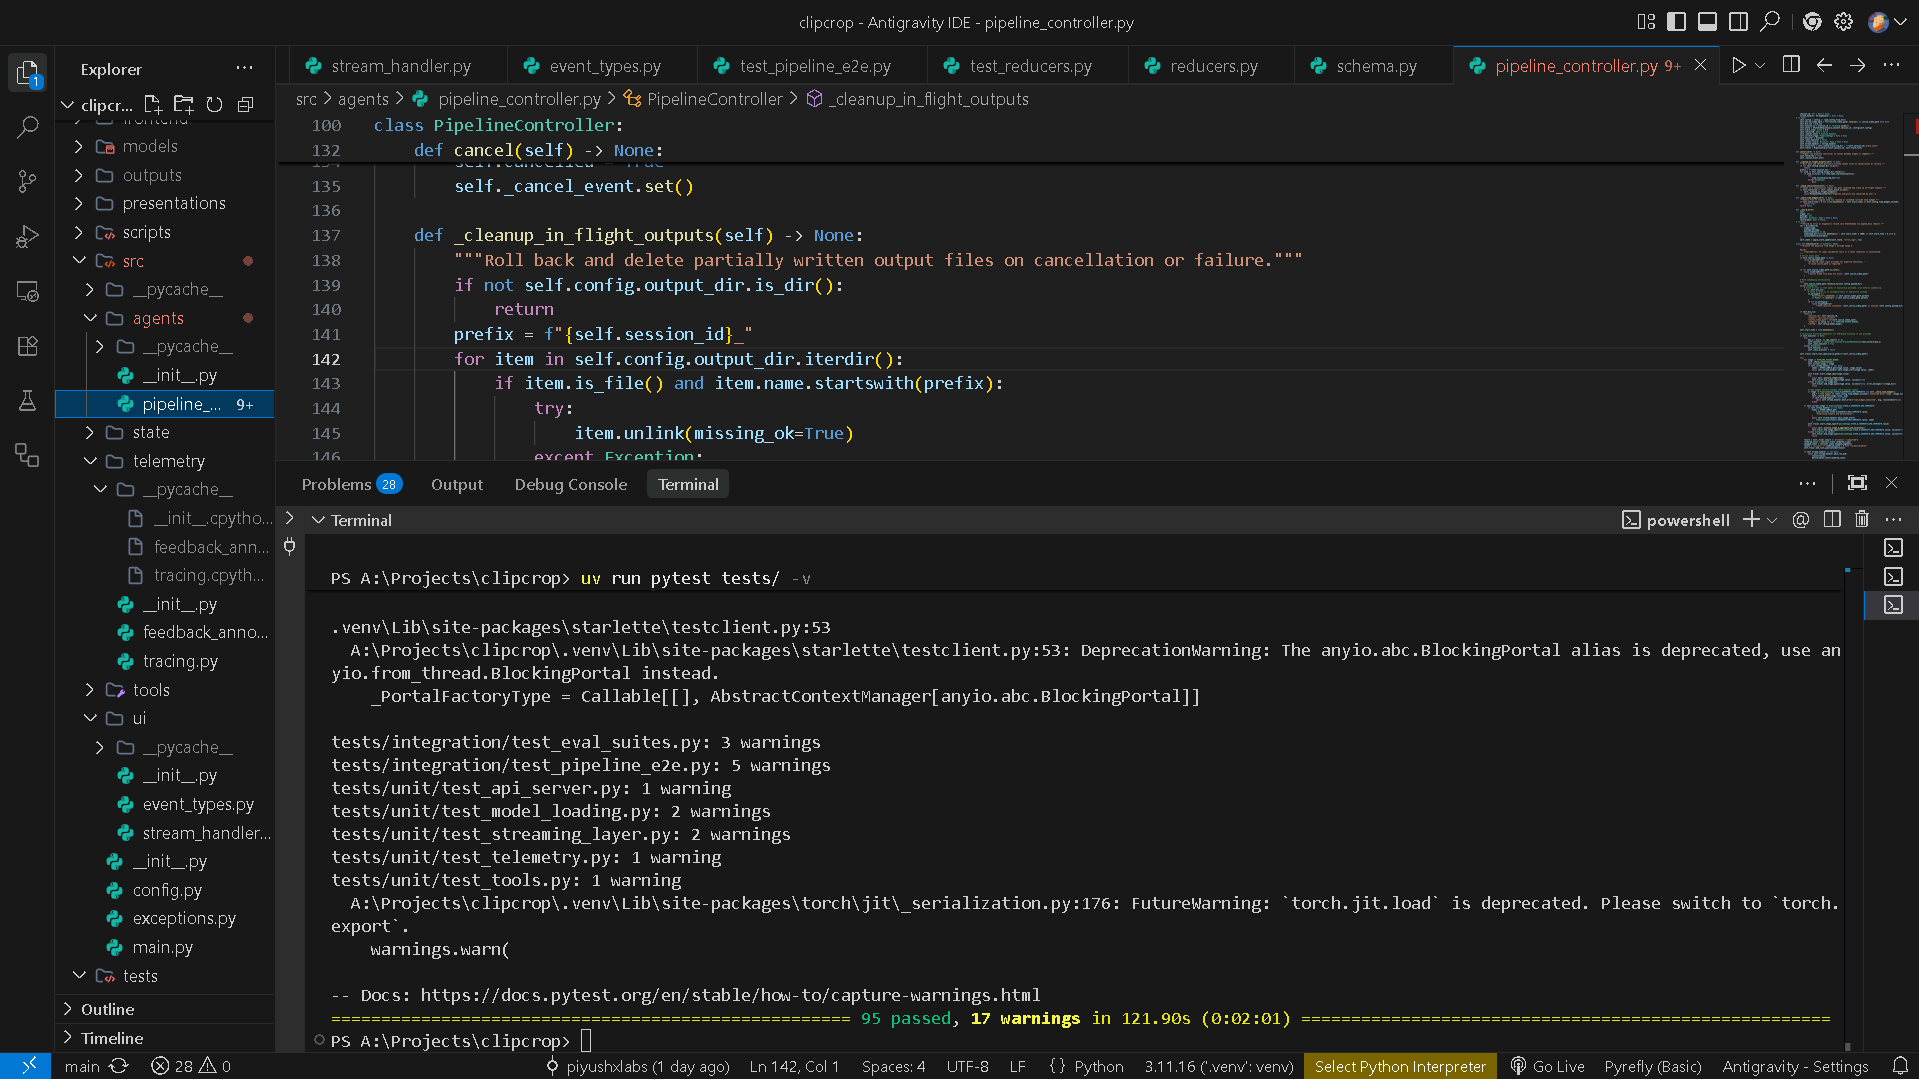
Task: Open the notifications bell
Action: click(1900, 1066)
